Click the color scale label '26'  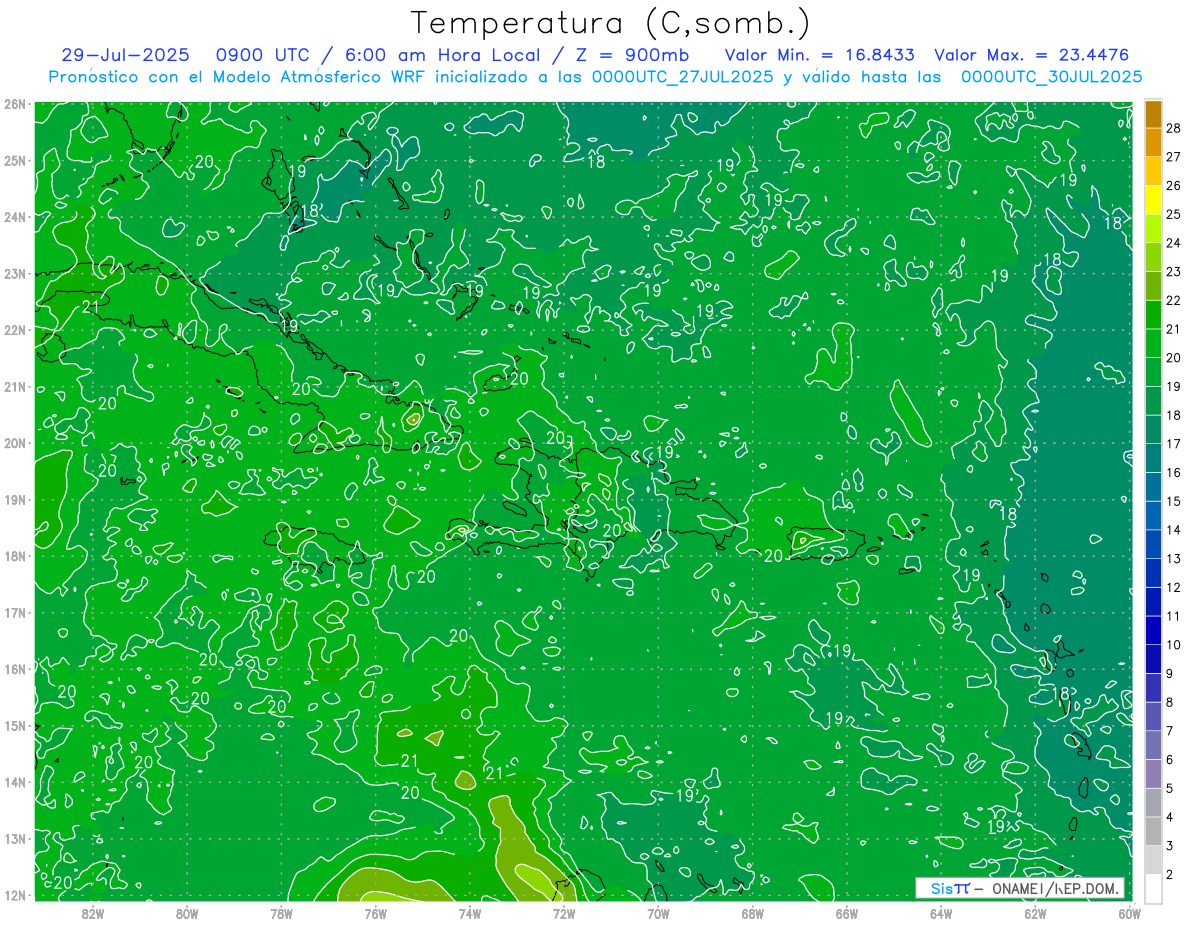[1174, 186]
